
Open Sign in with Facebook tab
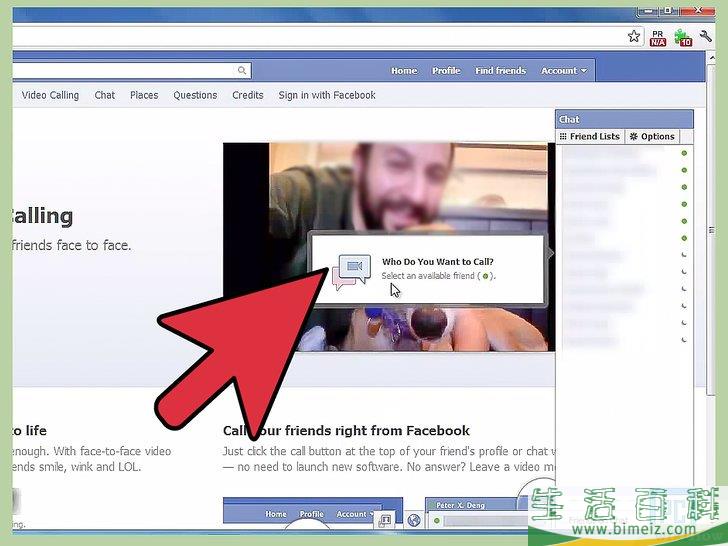pos(327,95)
